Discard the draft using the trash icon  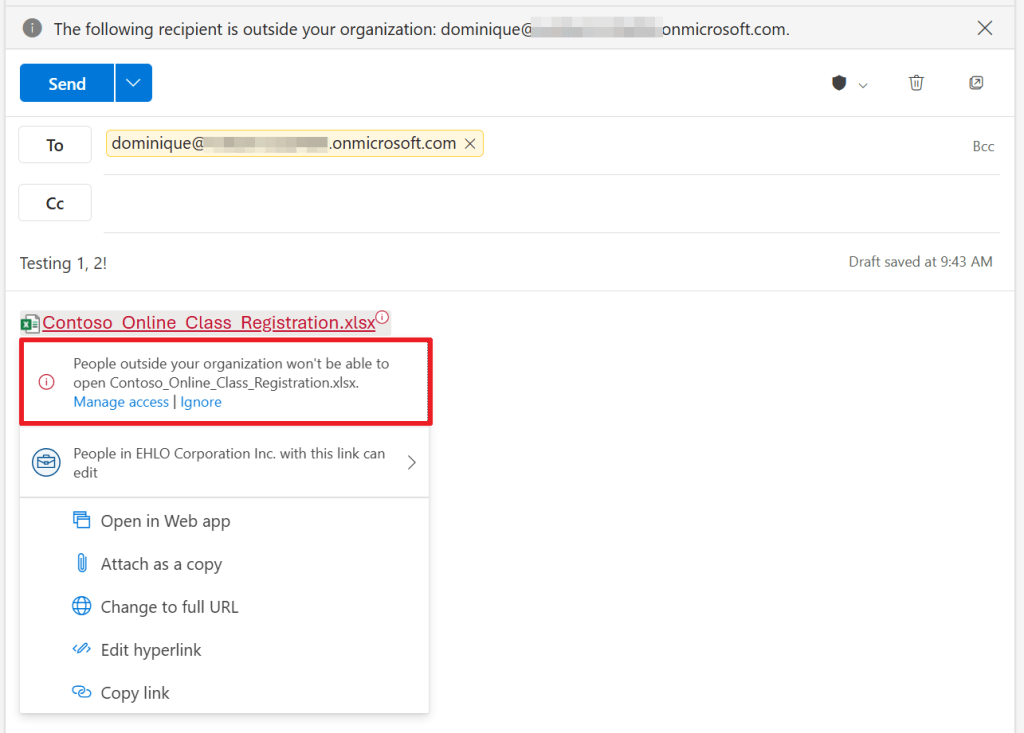pos(916,83)
